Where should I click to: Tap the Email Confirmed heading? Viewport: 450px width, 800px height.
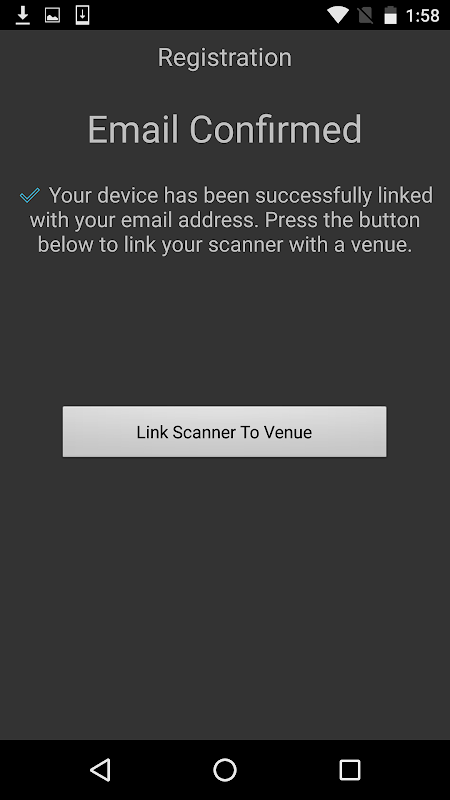click(224, 130)
